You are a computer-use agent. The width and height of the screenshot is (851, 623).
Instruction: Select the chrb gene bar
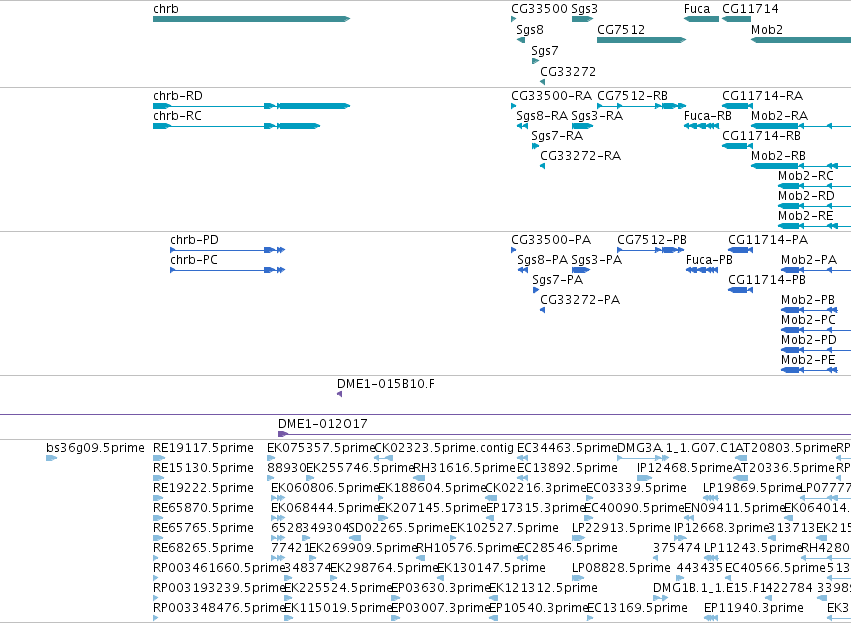251,19
